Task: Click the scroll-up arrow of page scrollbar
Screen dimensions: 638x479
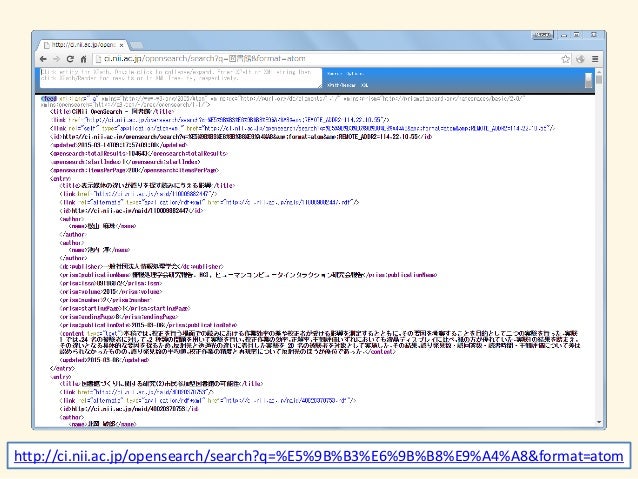Action: [599, 72]
